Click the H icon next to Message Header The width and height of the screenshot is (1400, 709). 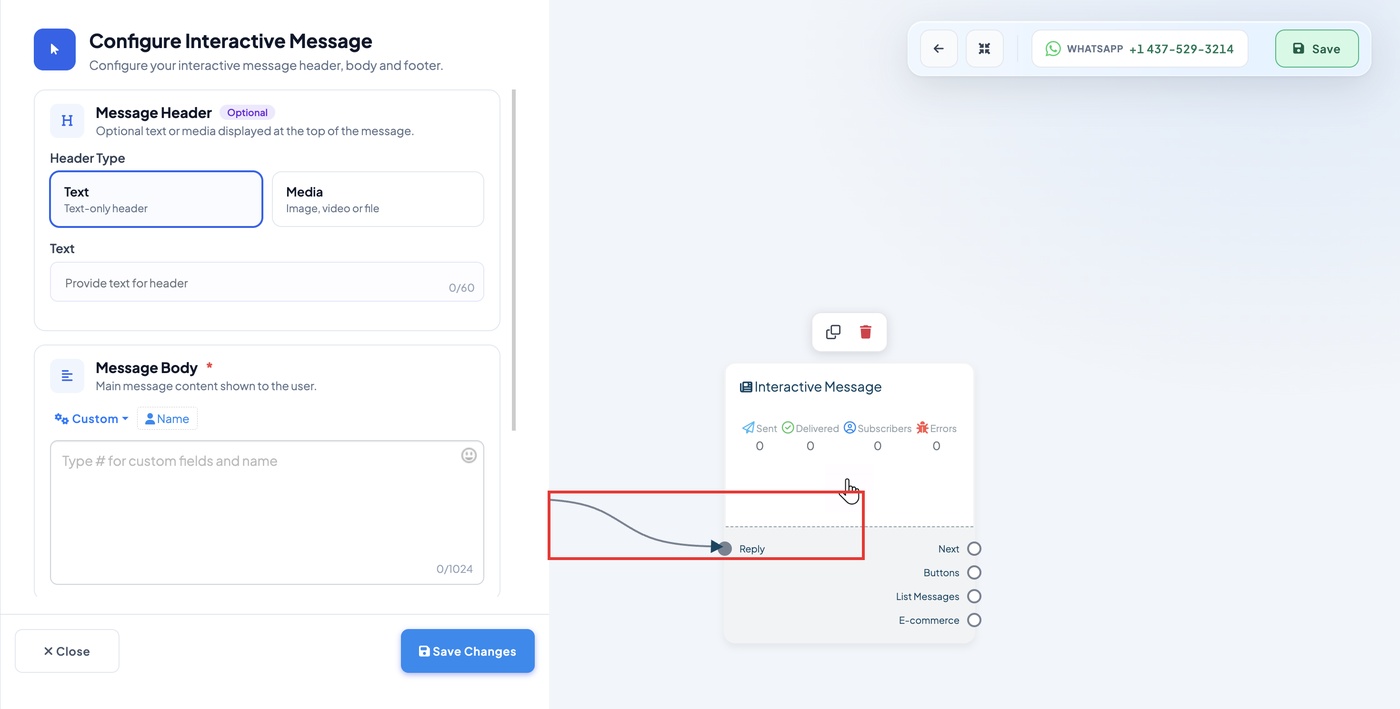point(67,121)
